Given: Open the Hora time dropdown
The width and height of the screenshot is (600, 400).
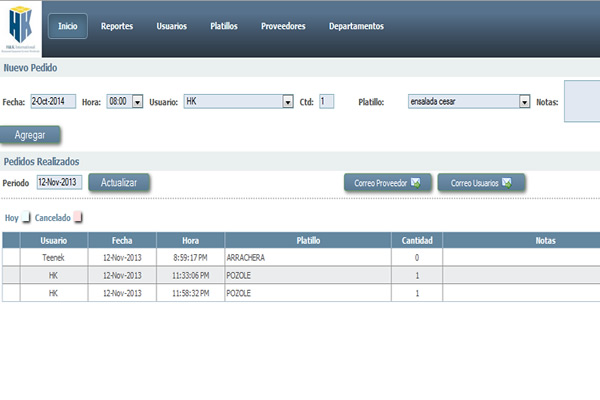Looking at the screenshot, I should coord(137,101).
